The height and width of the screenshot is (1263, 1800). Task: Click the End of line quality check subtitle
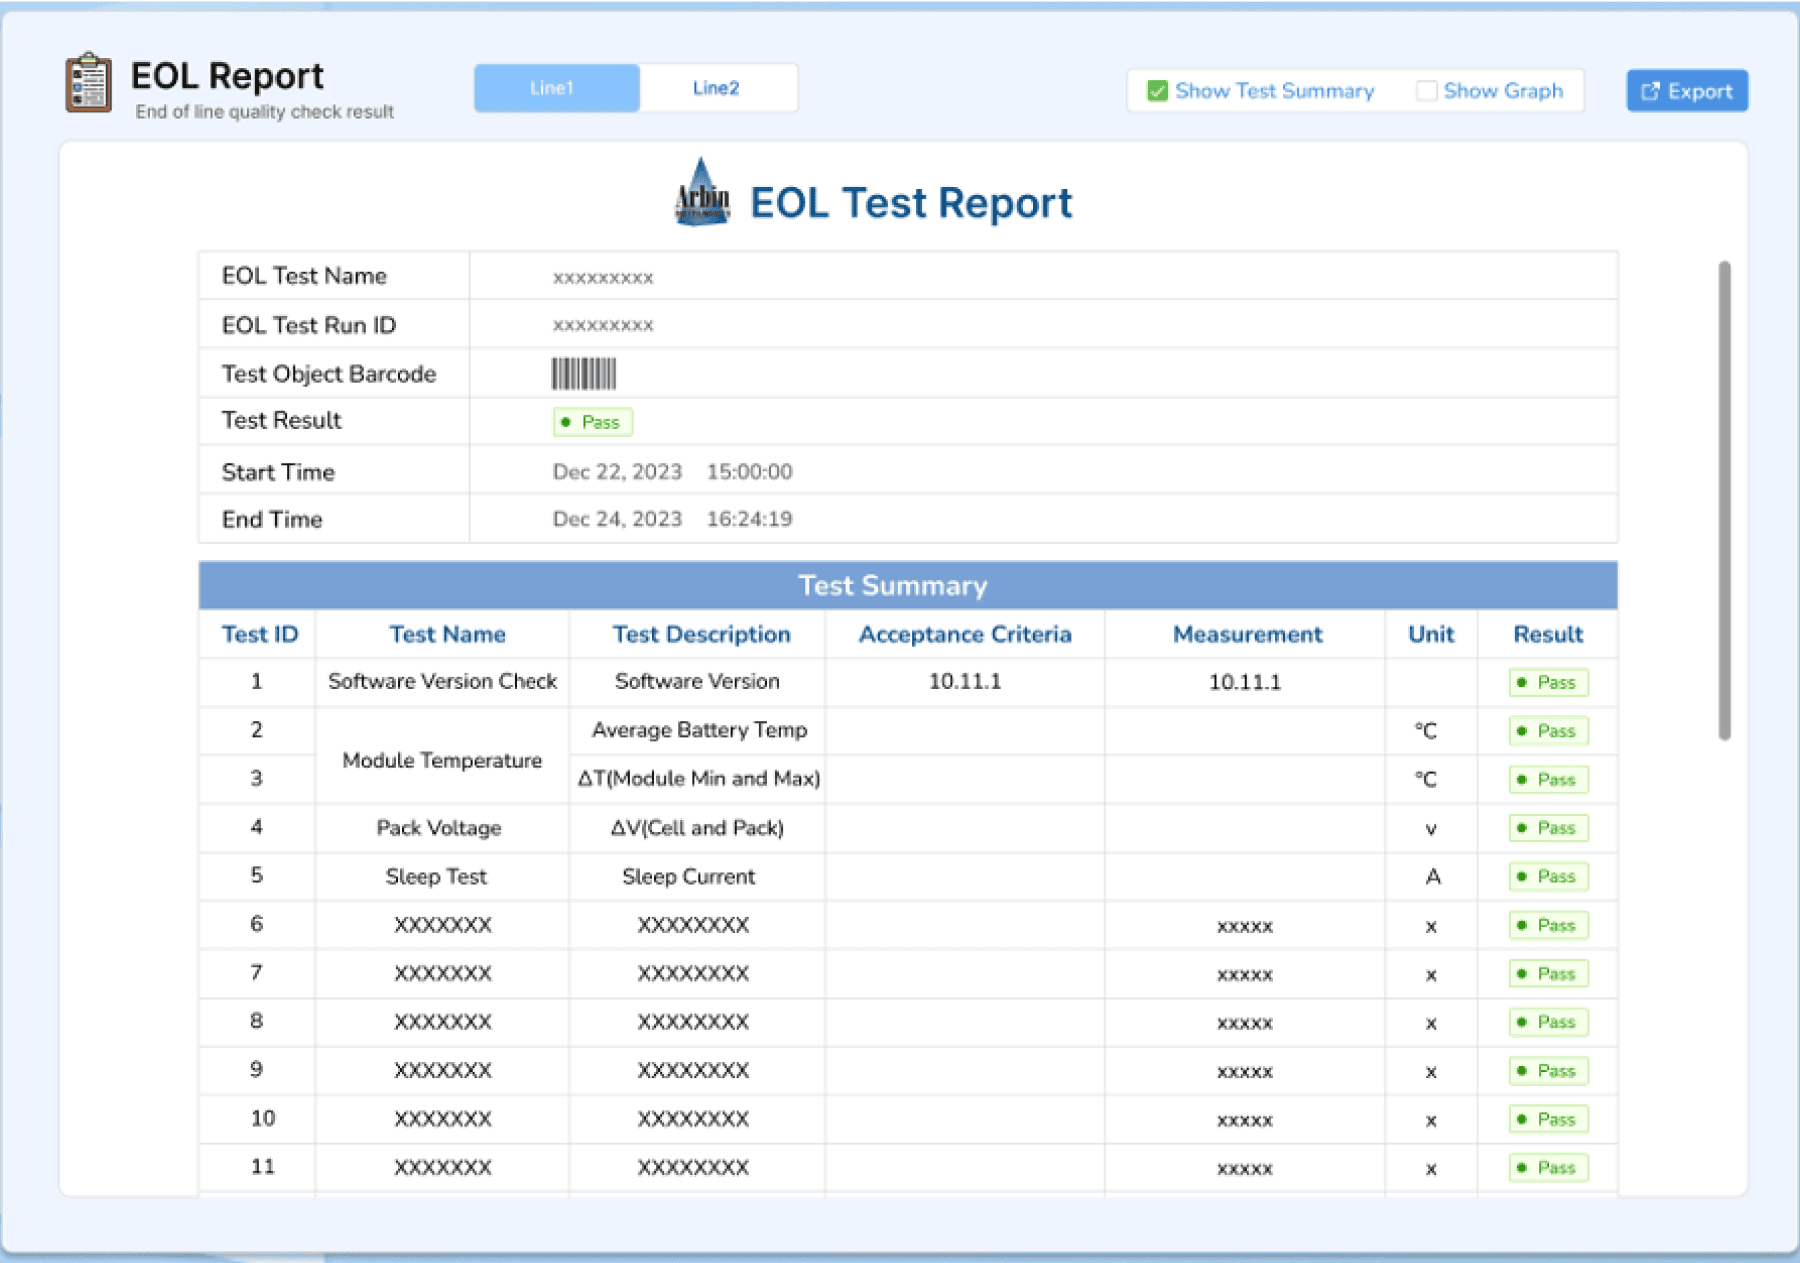(x=264, y=112)
